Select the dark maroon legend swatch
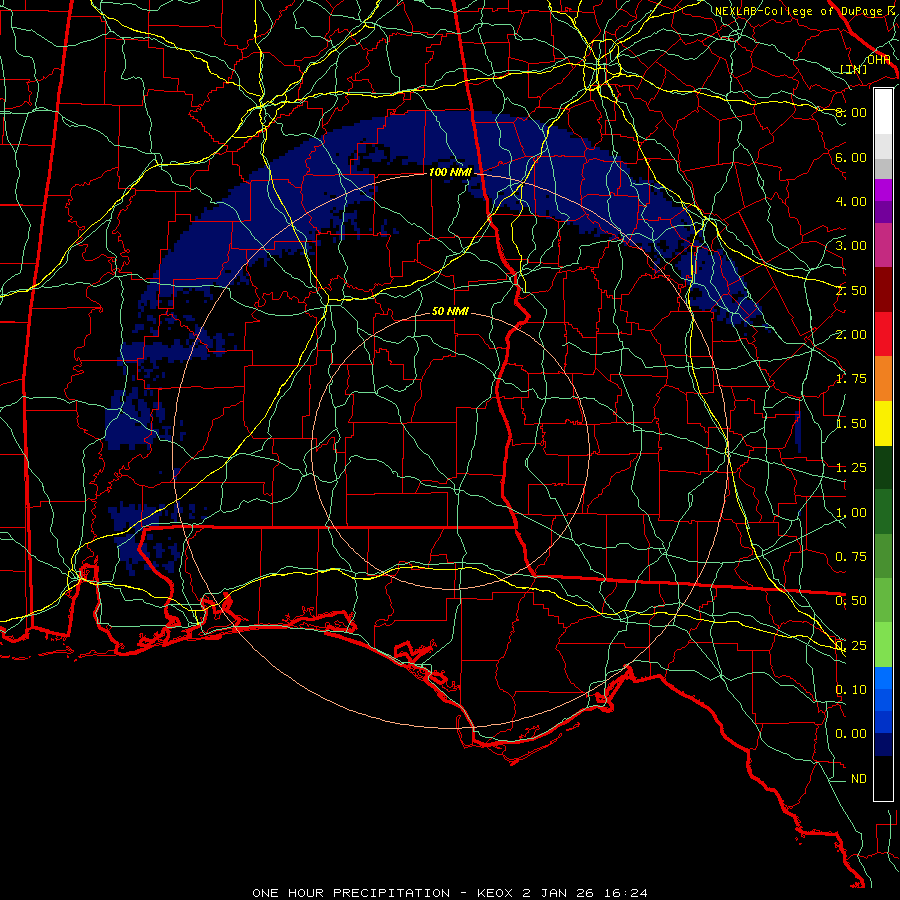The height and width of the screenshot is (900, 900). (x=883, y=290)
